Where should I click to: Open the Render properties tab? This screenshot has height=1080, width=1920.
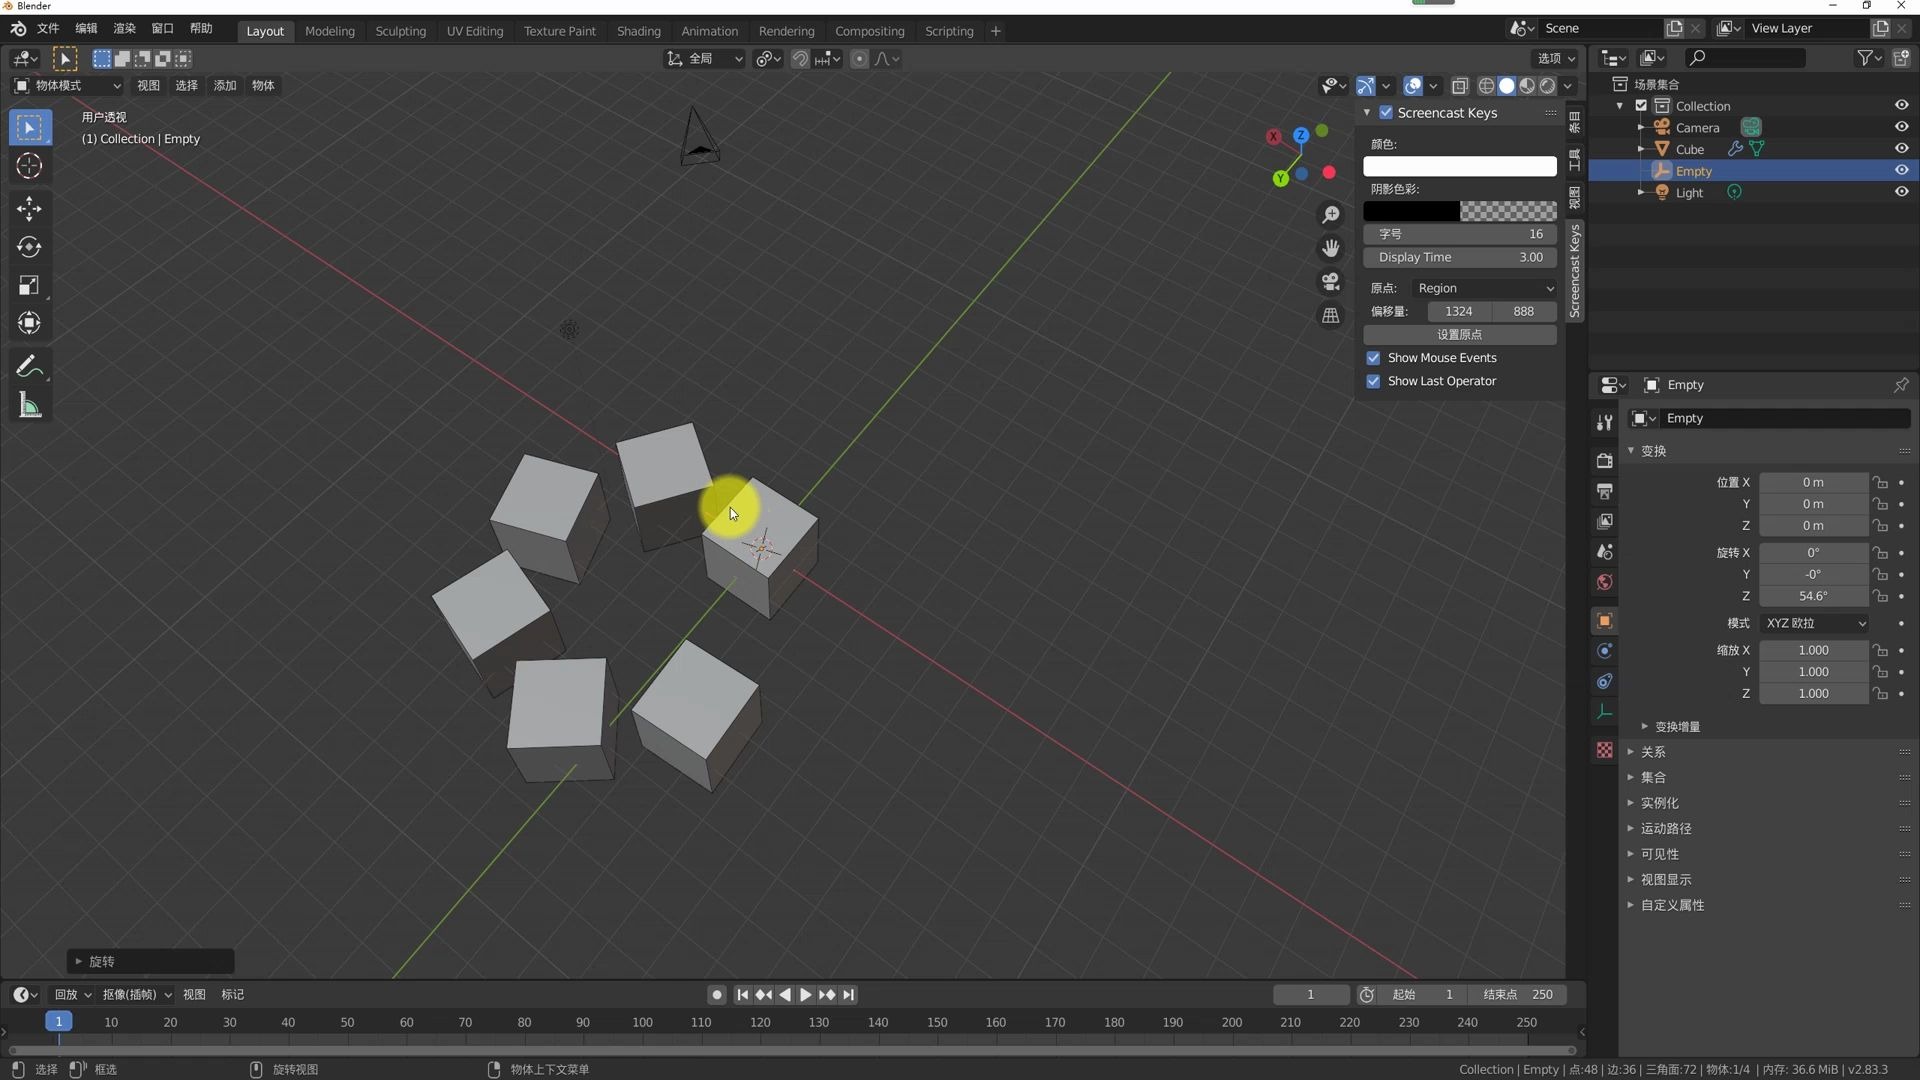1604,460
